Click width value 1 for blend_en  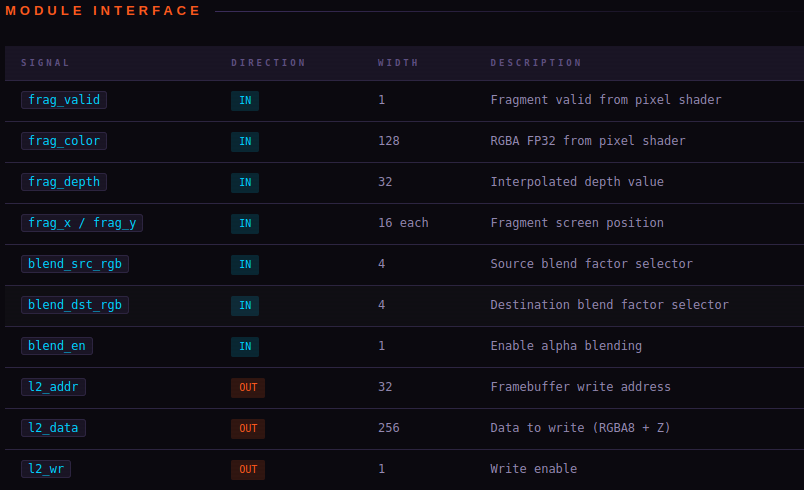click(x=381, y=346)
